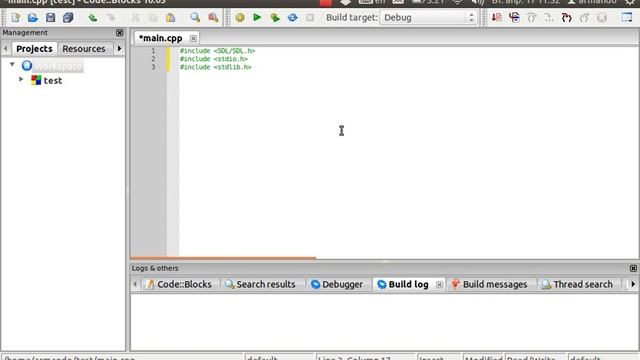
Task: Click the Build and run icon
Action: click(275, 18)
